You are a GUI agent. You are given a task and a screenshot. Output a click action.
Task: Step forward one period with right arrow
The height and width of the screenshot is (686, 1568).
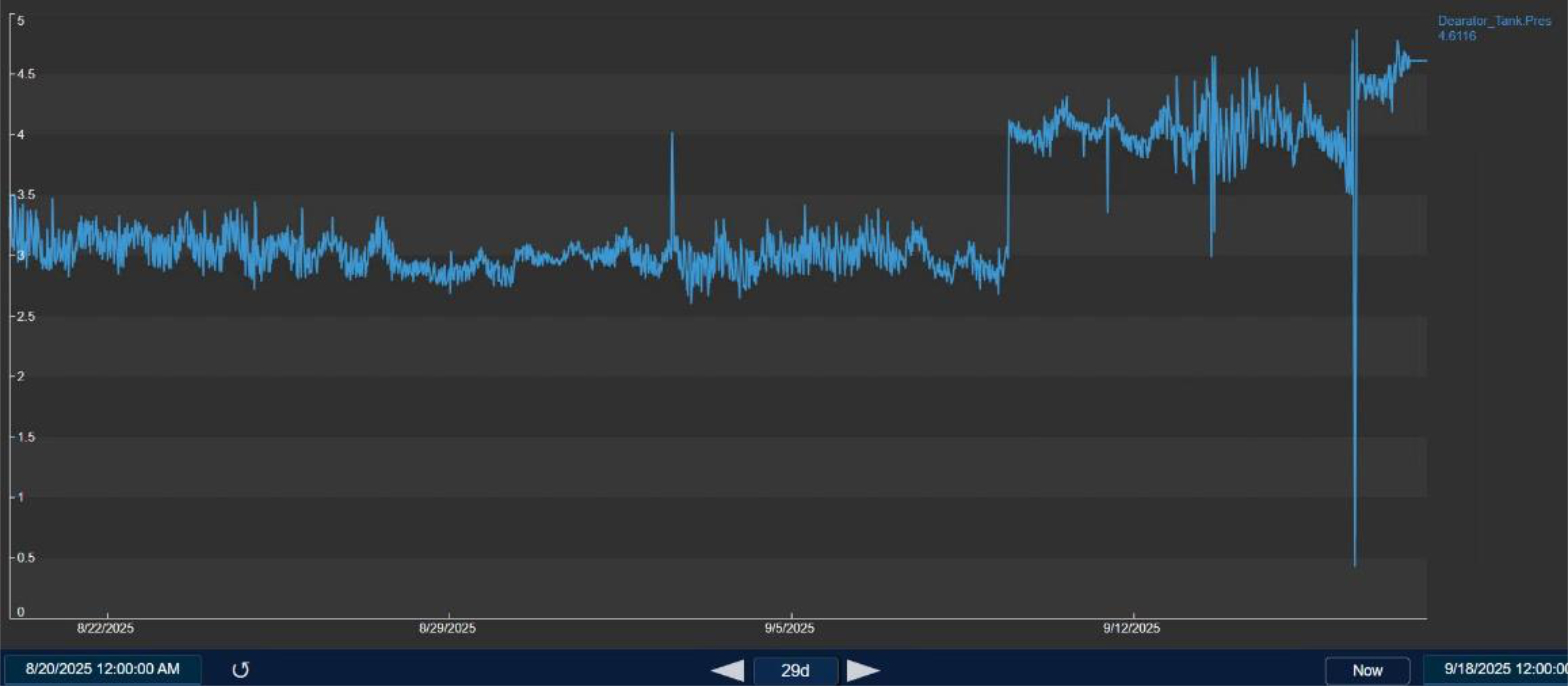click(863, 670)
